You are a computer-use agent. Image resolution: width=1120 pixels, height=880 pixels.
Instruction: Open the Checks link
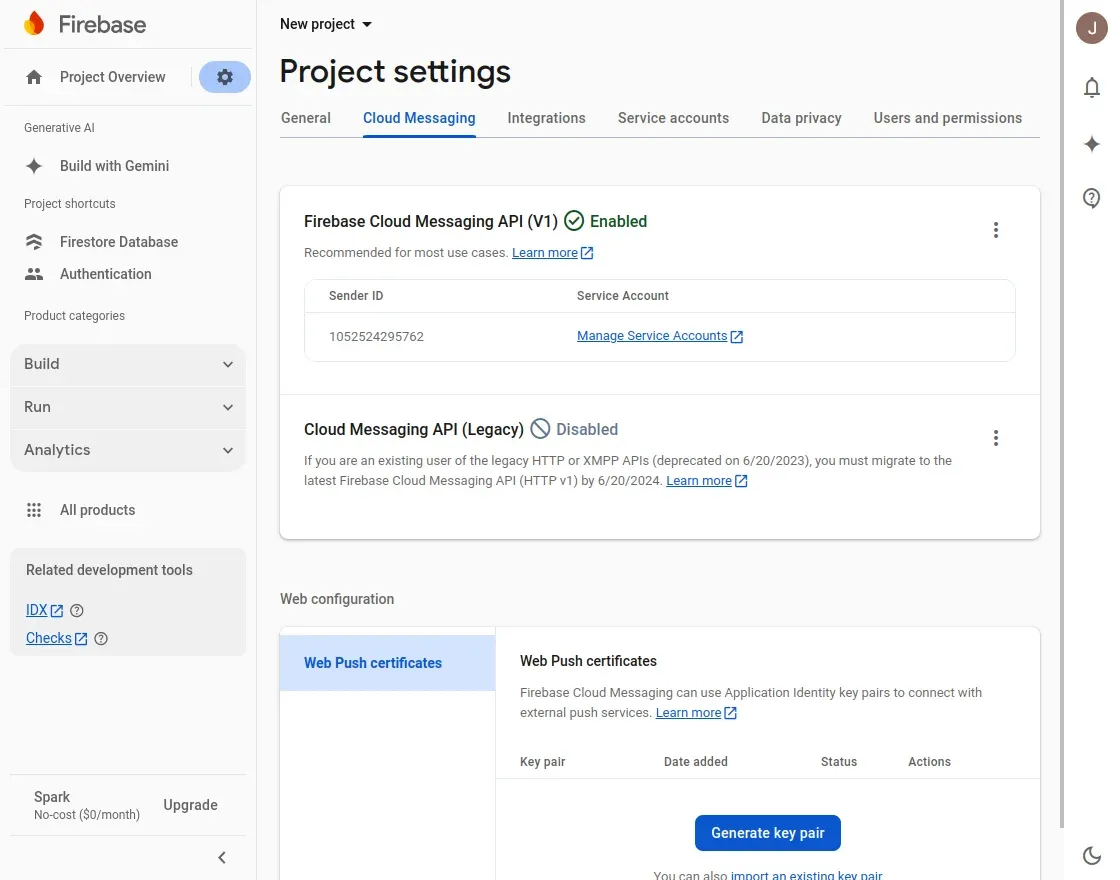[49, 639]
